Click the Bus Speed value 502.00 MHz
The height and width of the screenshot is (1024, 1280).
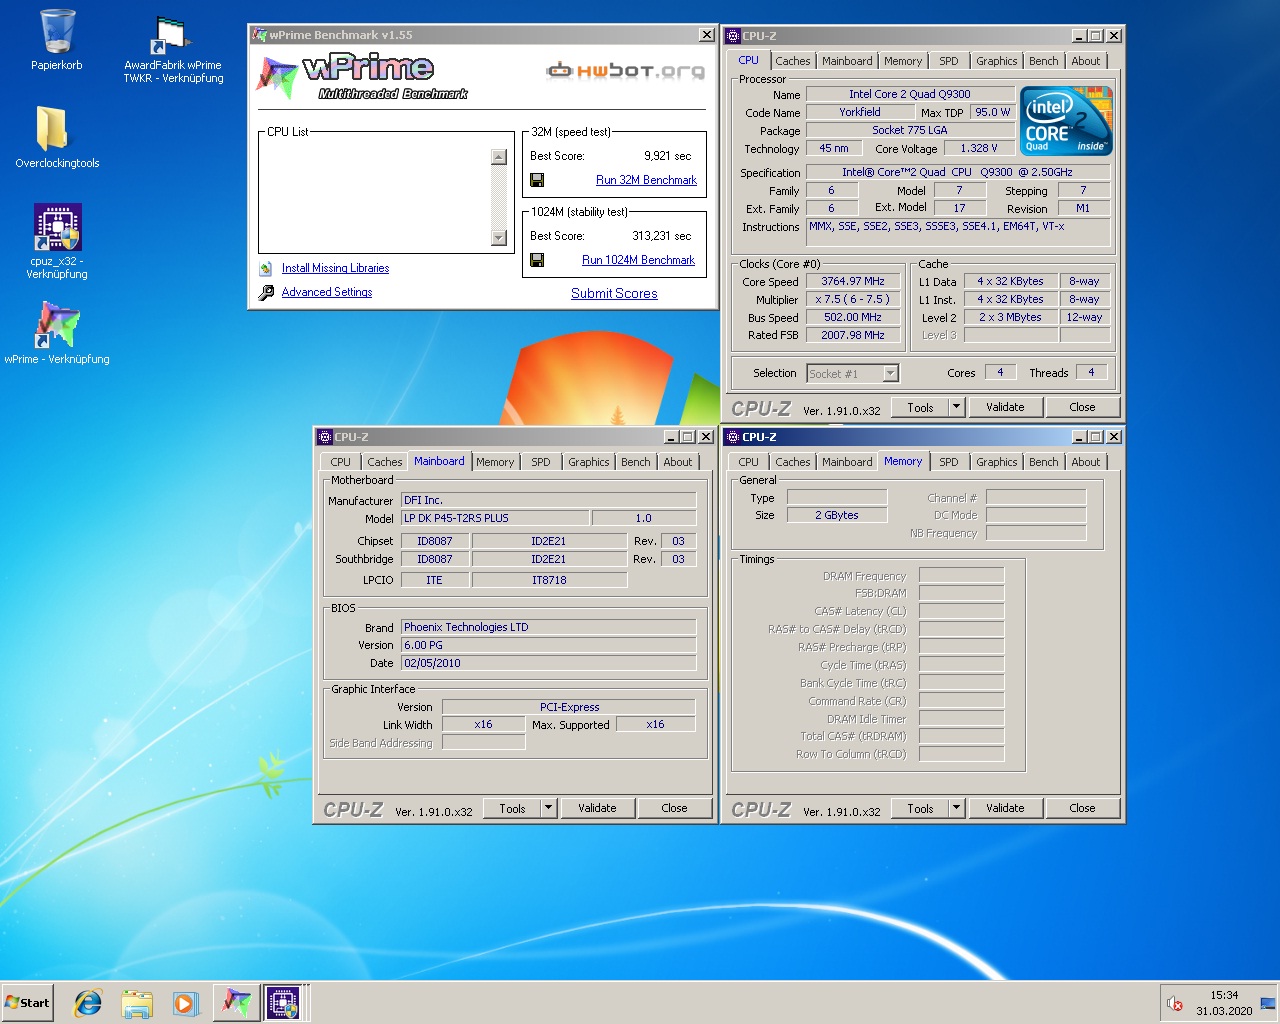853,317
